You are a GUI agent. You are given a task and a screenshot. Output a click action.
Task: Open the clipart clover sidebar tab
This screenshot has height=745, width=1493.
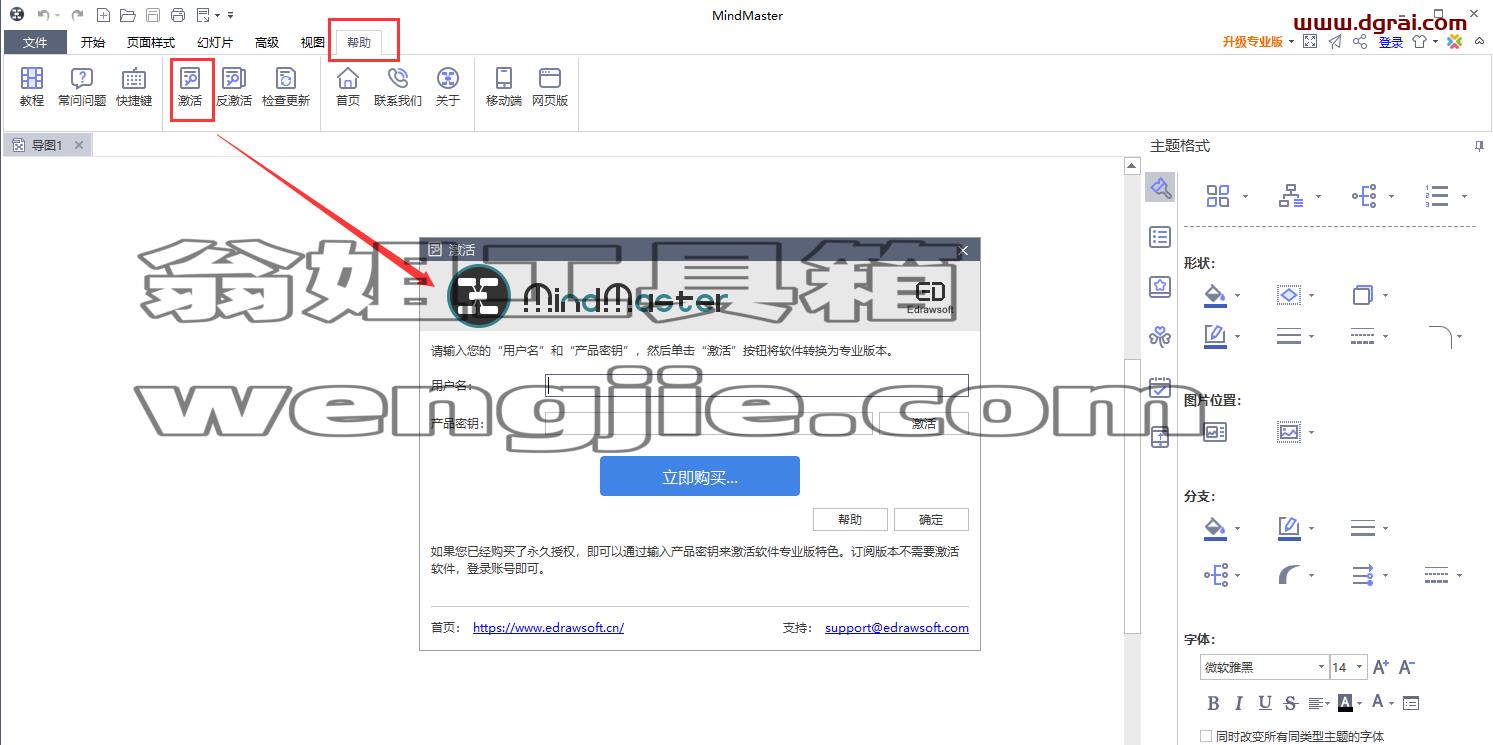coord(1160,337)
